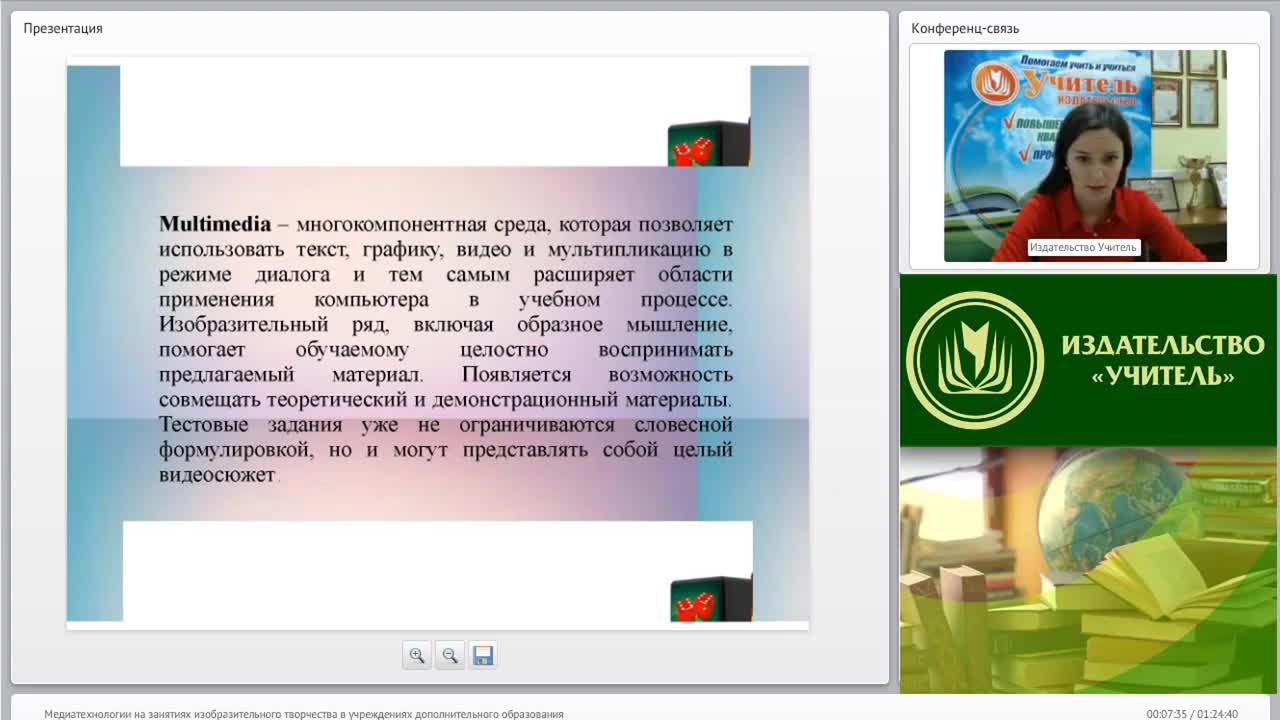The width and height of the screenshot is (1280, 720).
Task: Click the word Multimedia on the slide
Action: click(215, 224)
